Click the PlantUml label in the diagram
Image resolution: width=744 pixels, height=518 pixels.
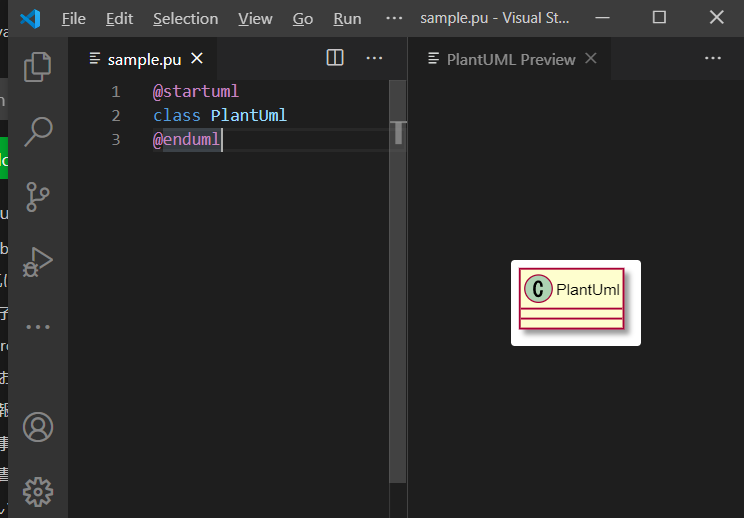pos(588,289)
